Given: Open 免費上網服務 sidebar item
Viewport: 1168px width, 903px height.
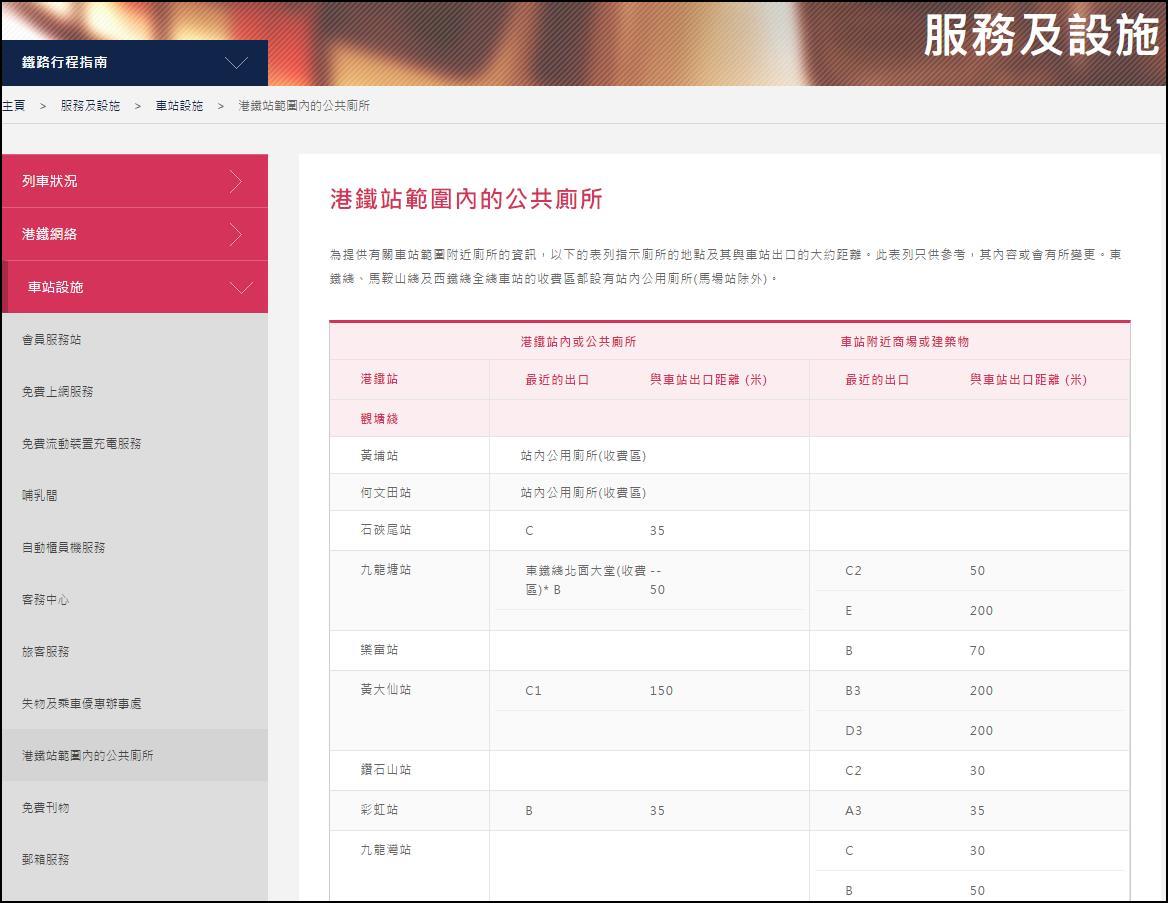Looking at the screenshot, I should click(58, 392).
